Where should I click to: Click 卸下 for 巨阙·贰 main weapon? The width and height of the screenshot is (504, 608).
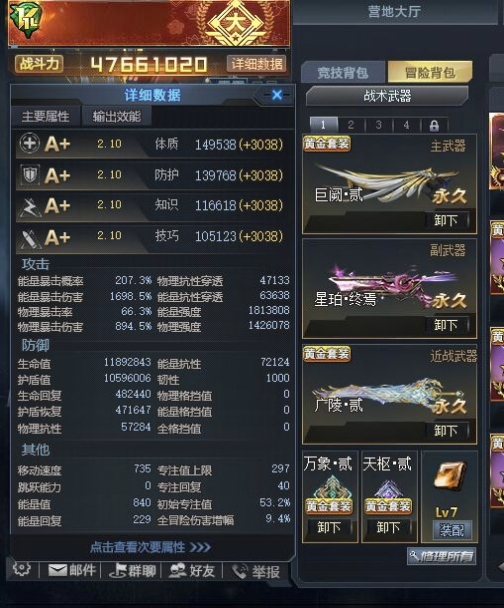point(447,220)
